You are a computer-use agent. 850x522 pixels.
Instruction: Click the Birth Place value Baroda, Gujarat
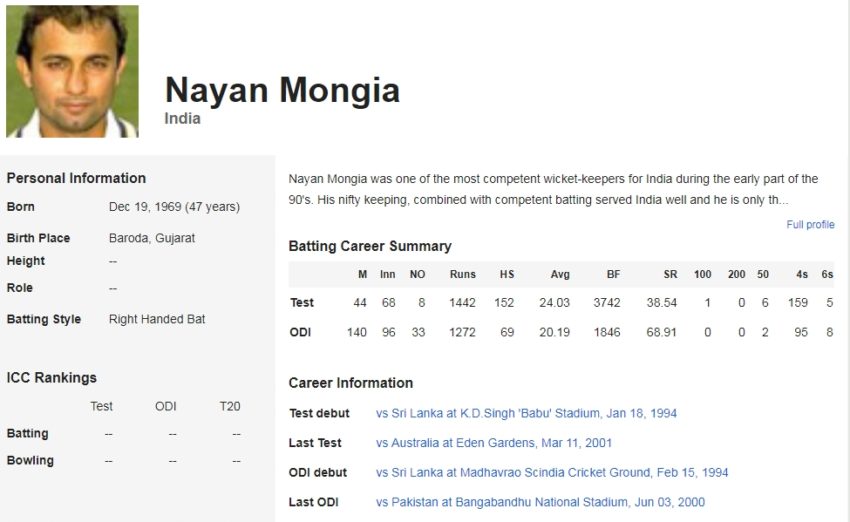[152, 238]
